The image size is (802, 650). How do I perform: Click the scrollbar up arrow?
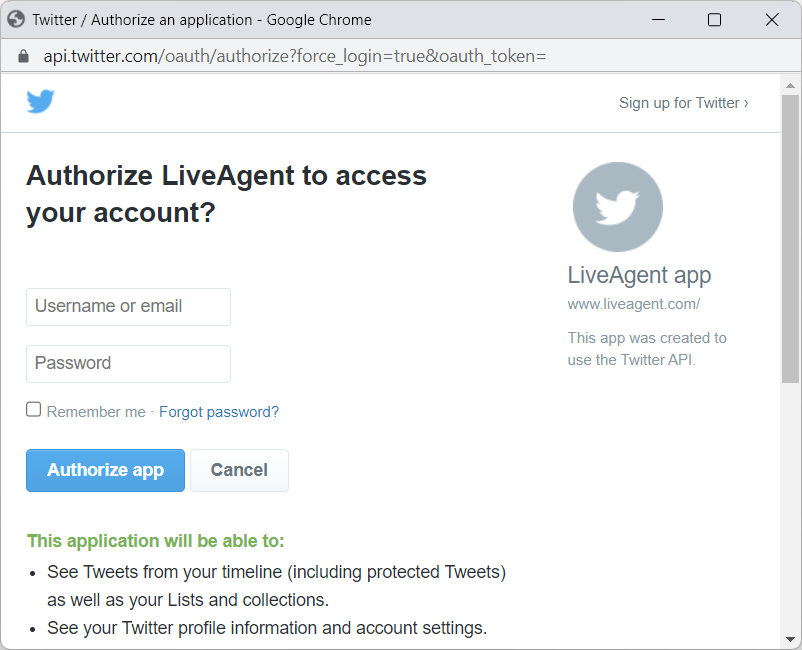pos(790,84)
